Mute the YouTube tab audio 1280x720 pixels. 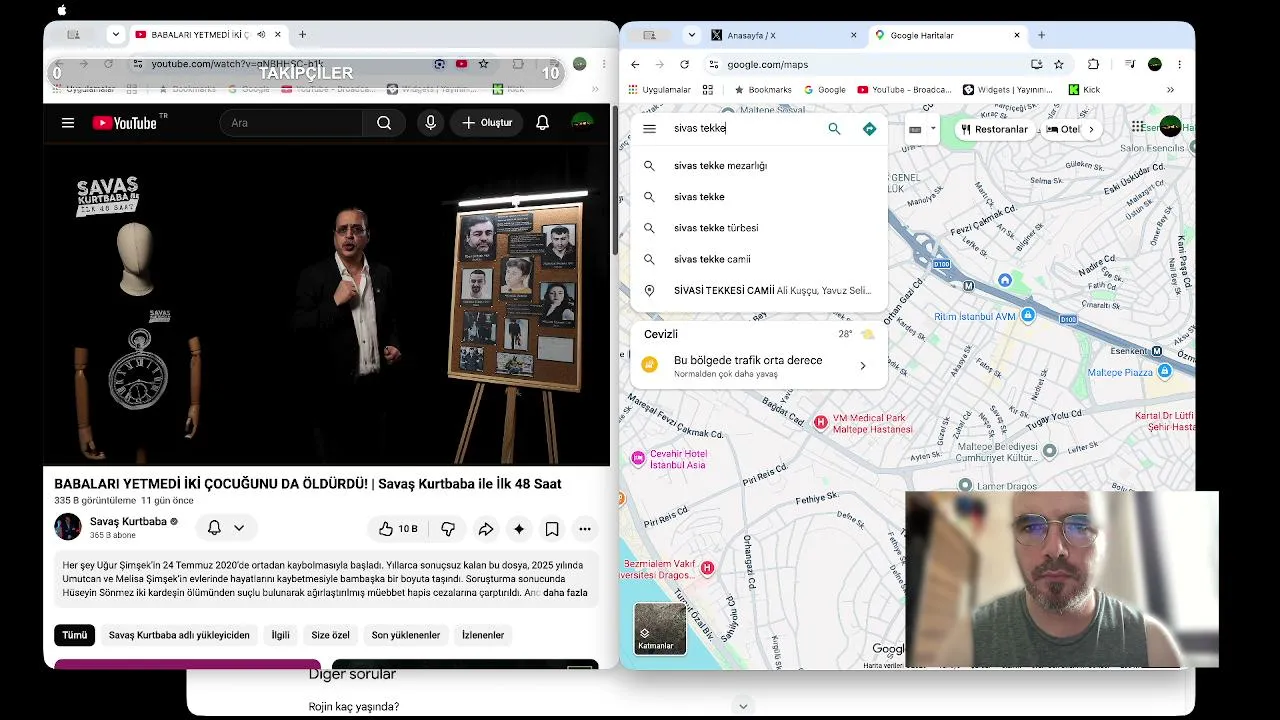point(261,35)
